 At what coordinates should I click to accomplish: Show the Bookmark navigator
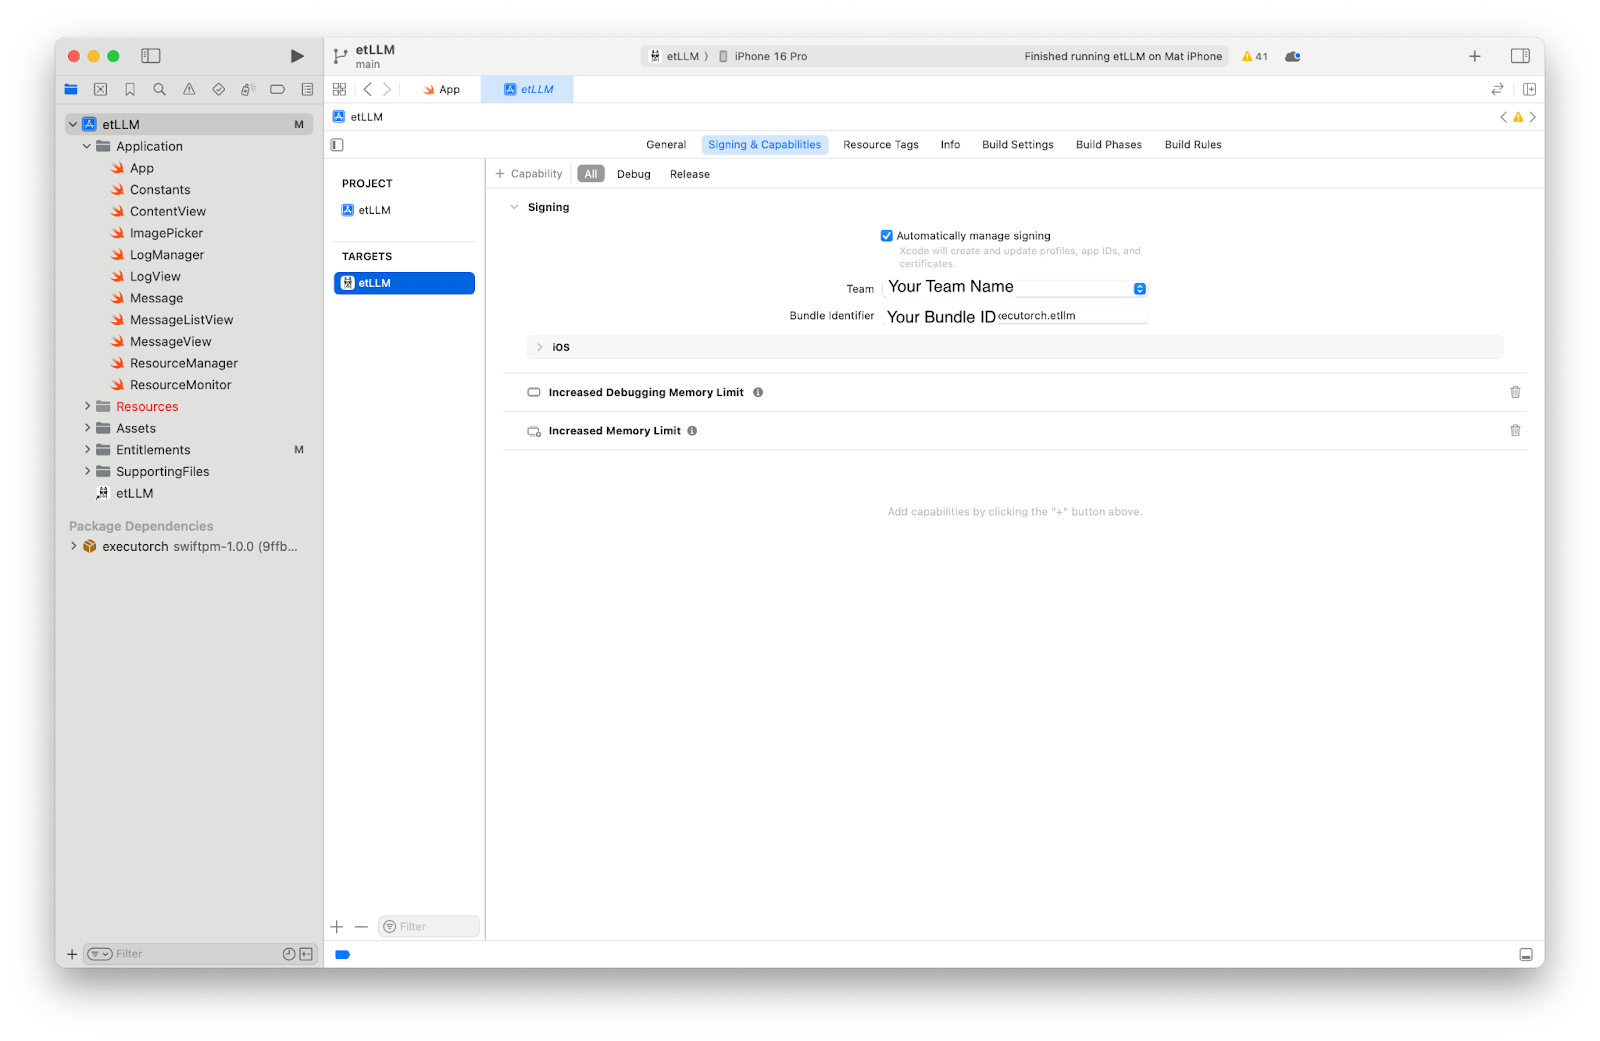click(x=130, y=89)
